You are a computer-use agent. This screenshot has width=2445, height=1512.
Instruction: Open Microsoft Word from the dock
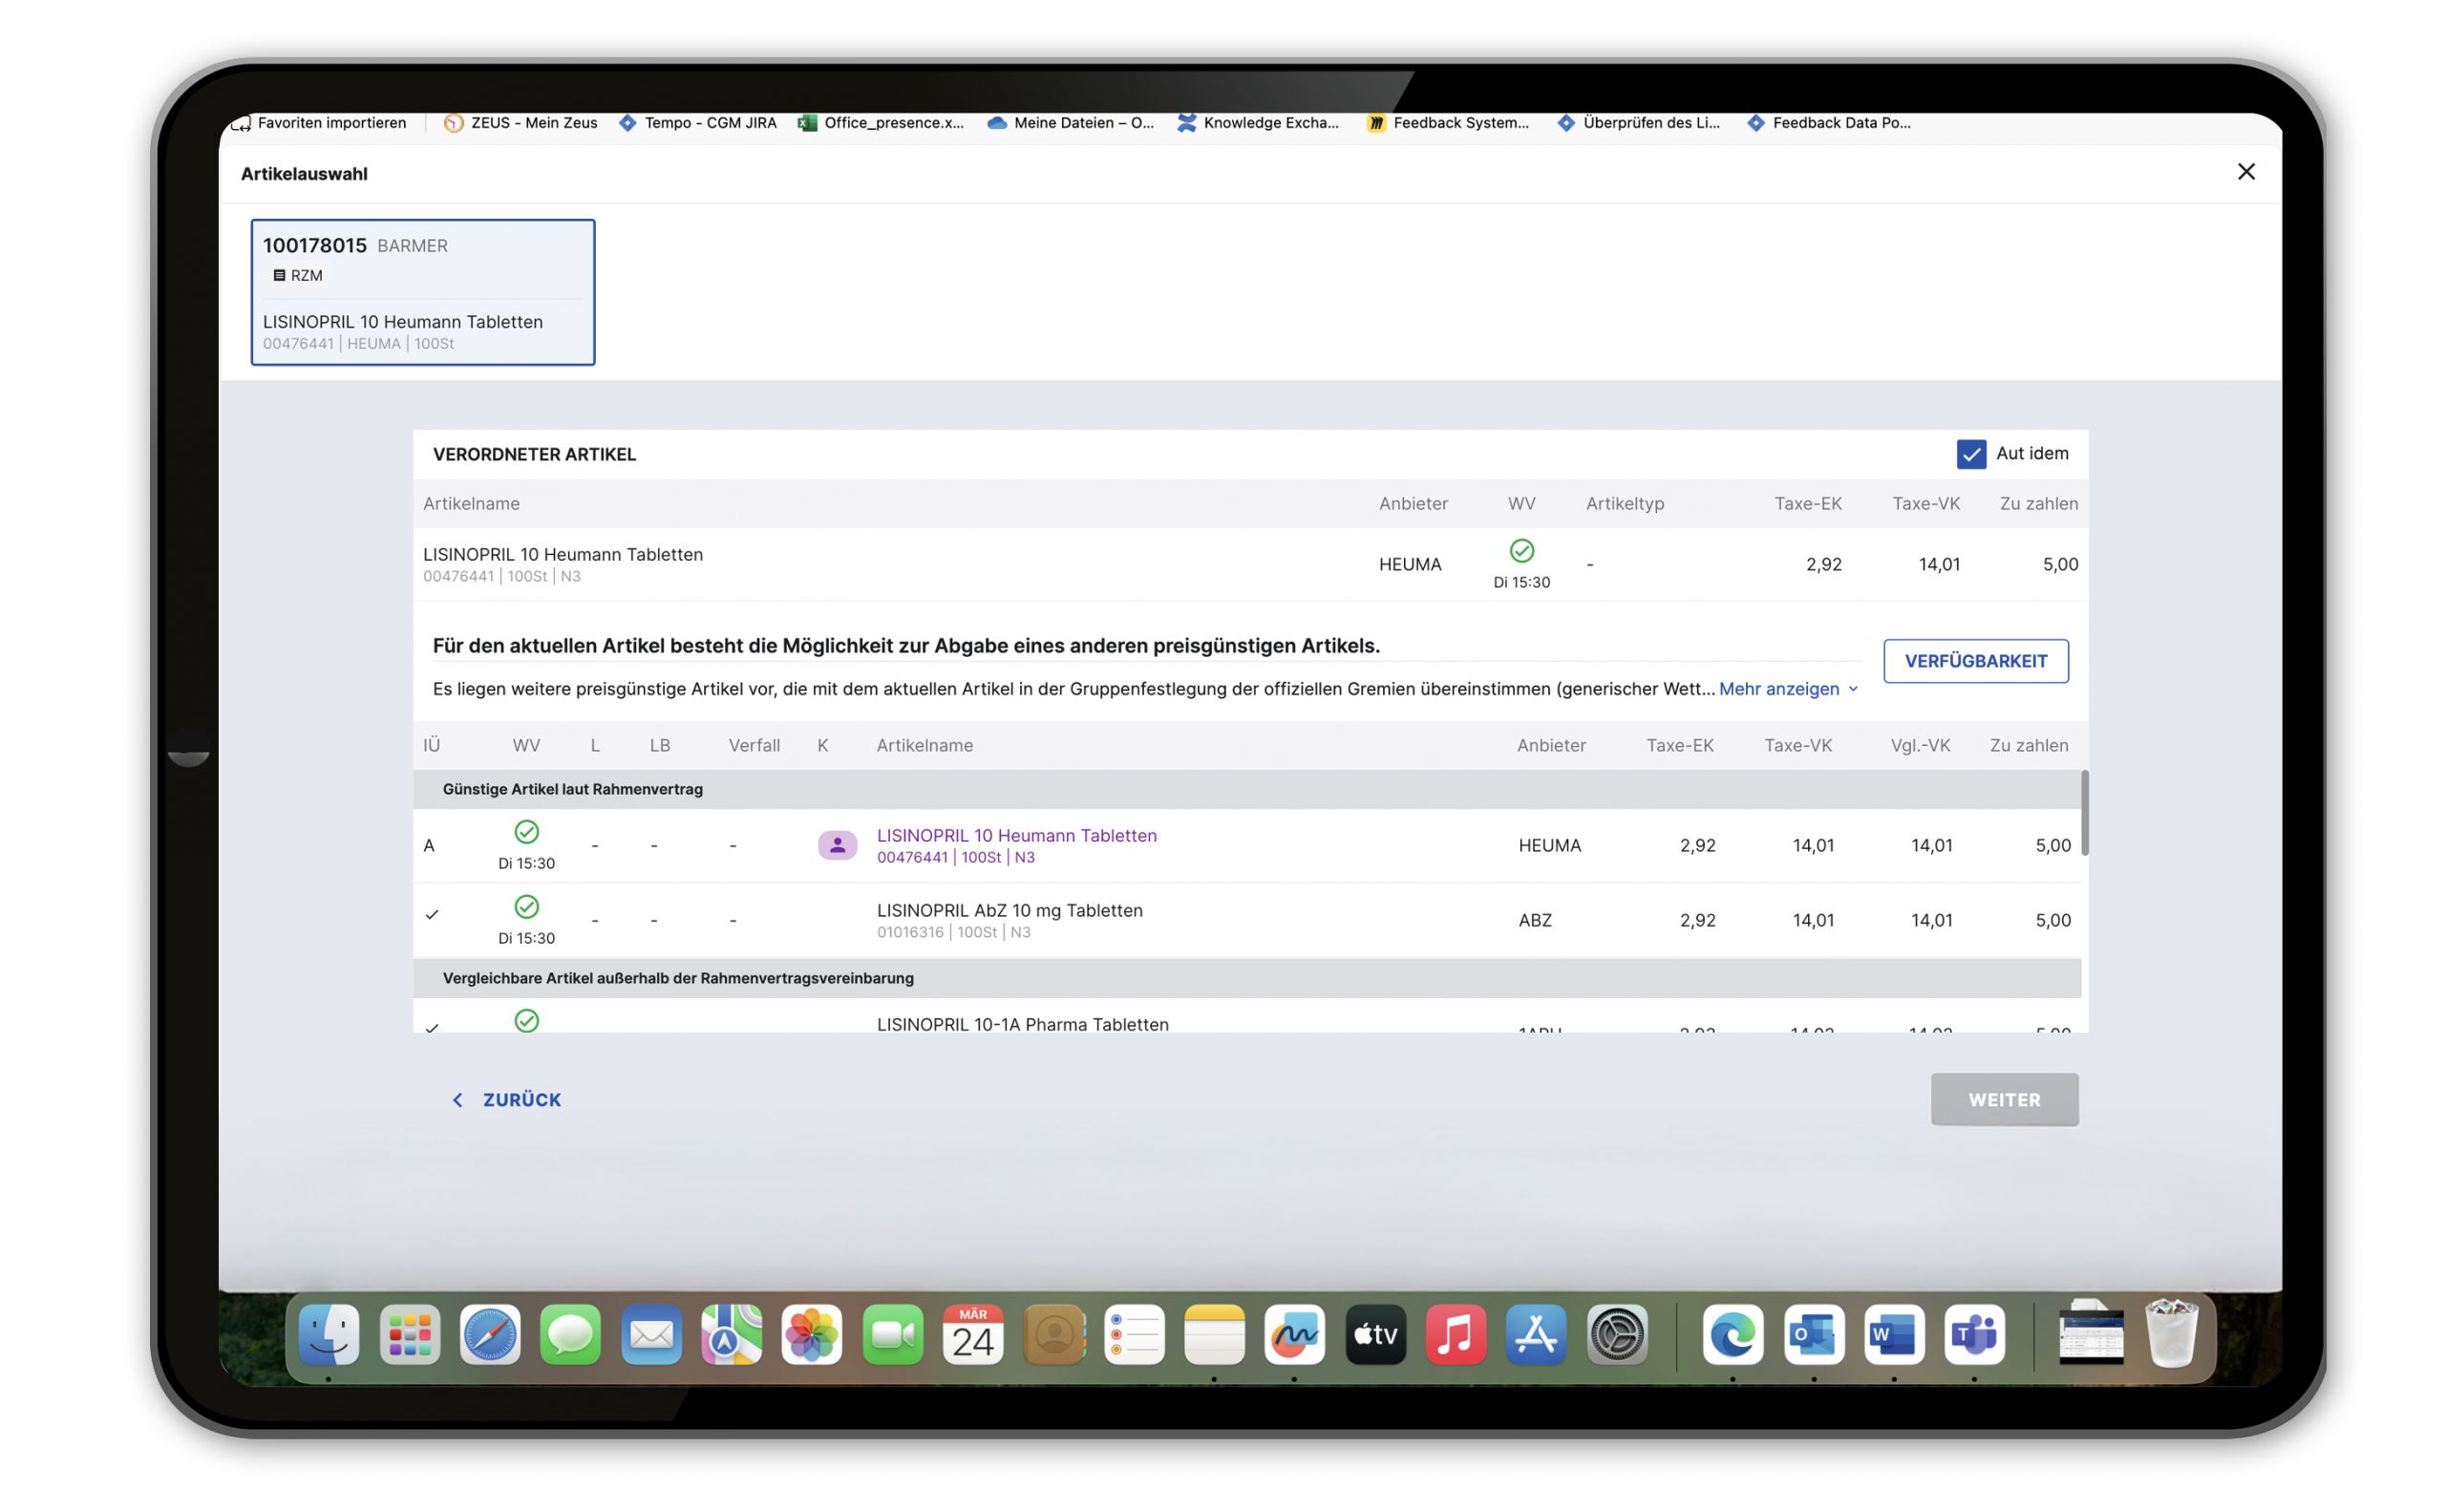coord(1893,1335)
